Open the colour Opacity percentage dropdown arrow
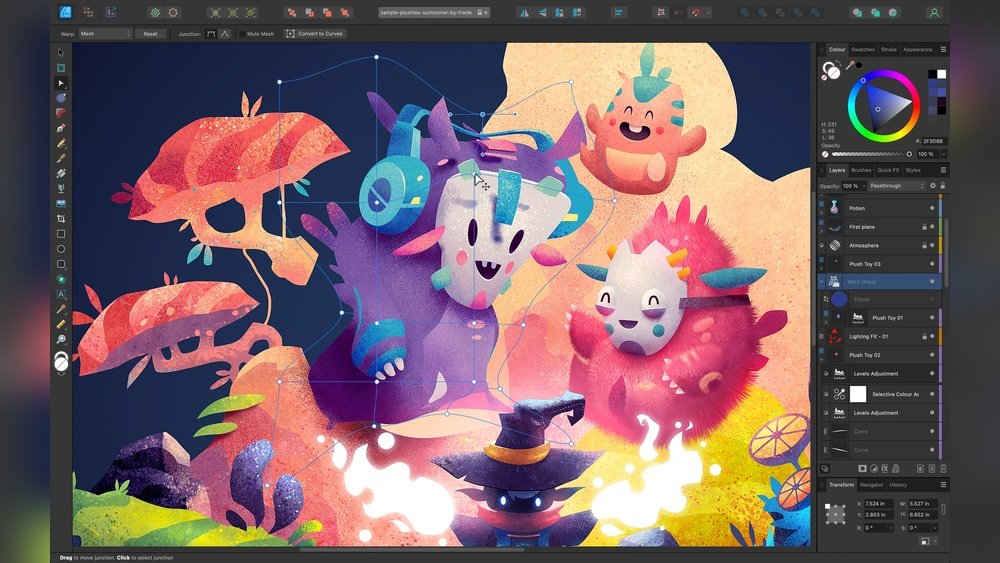The height and width of the screenshot is (563, 1000). pos(943,154)
